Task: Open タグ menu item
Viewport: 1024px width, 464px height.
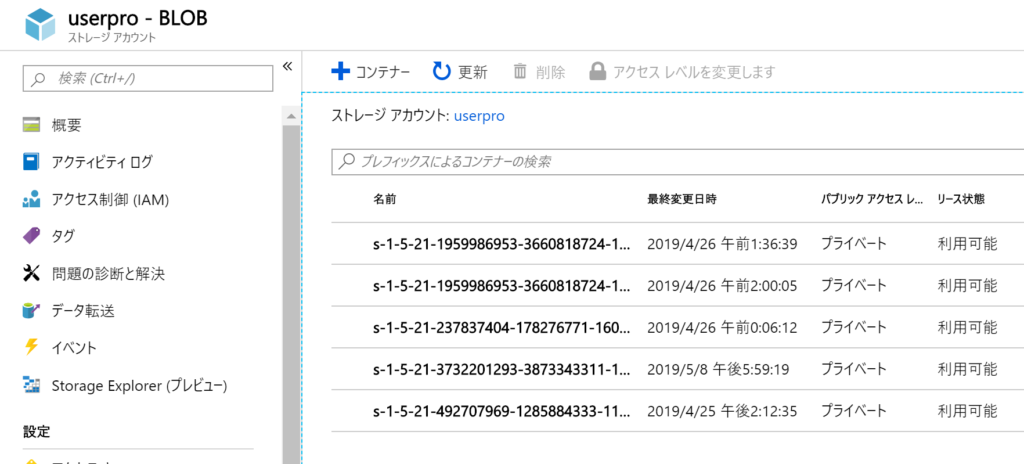Action: [x=63, y=236]
